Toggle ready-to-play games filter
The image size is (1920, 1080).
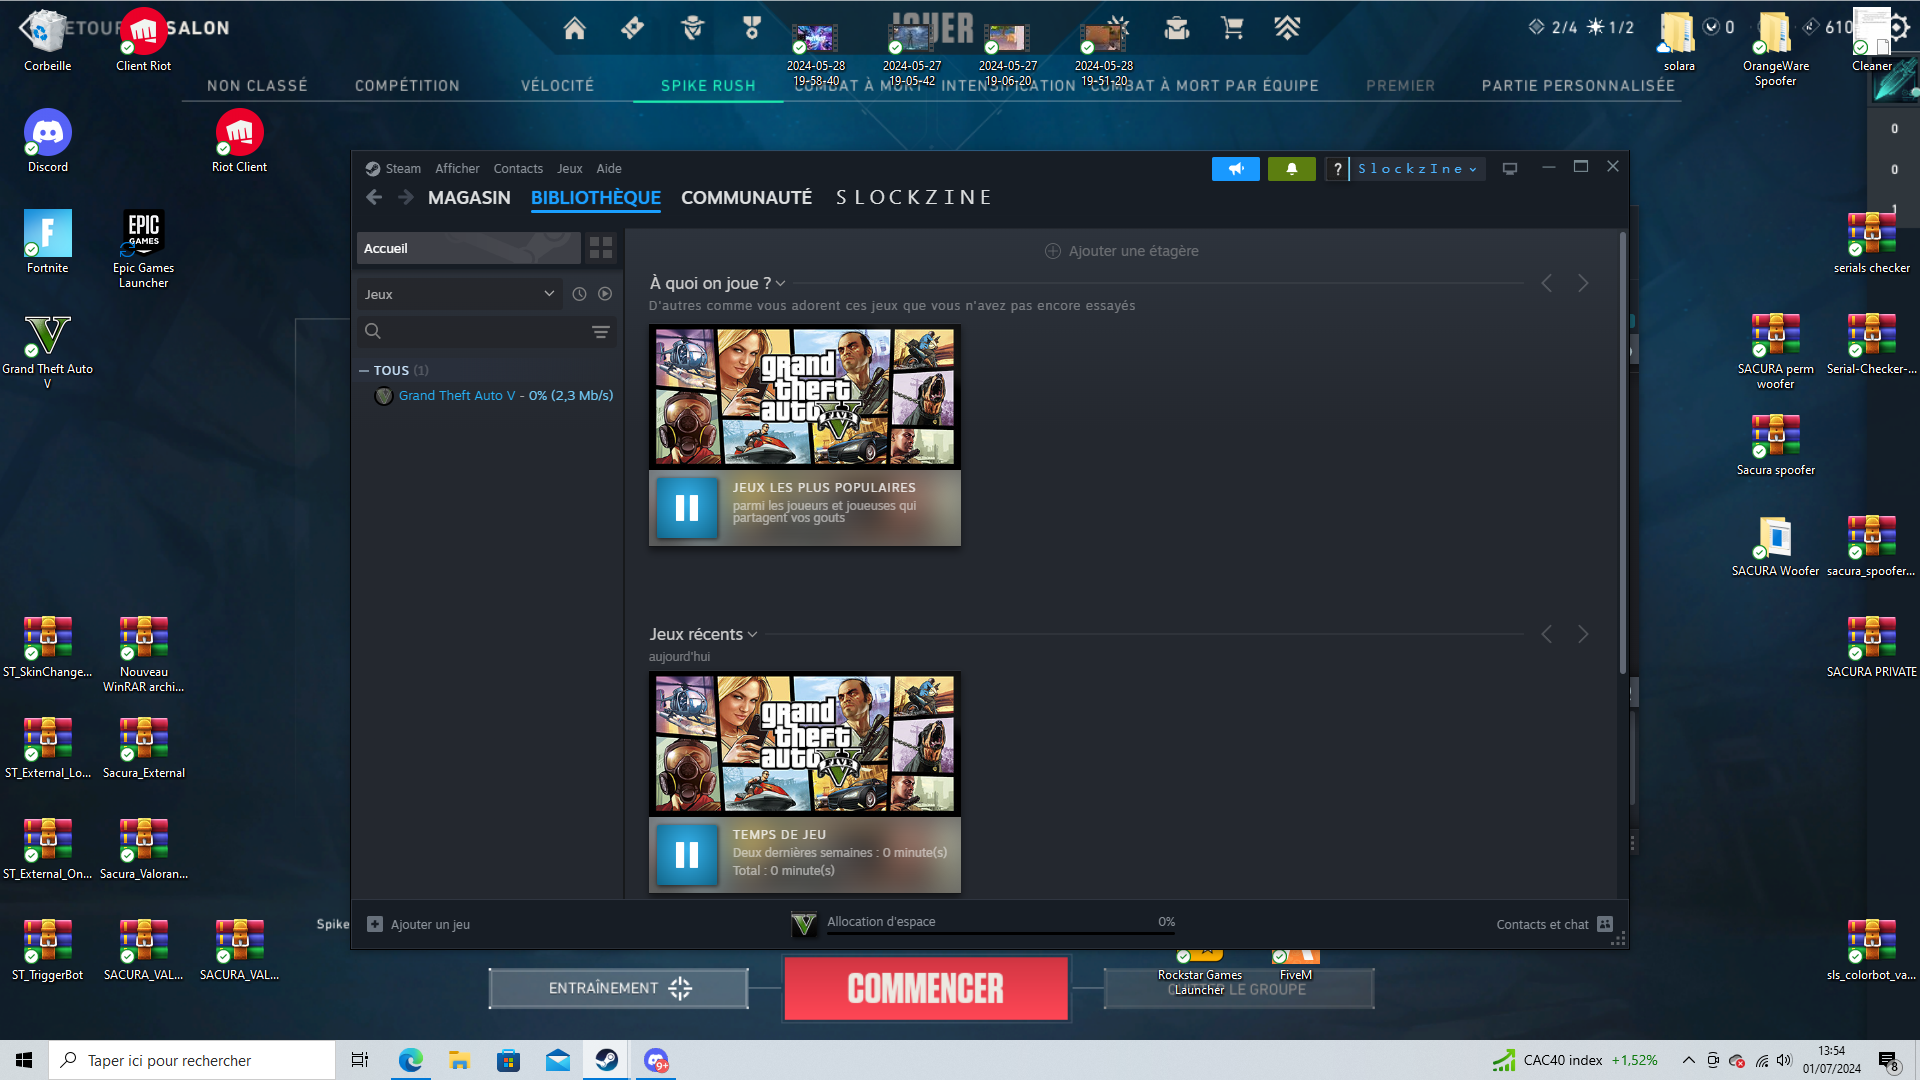[605, 294]
